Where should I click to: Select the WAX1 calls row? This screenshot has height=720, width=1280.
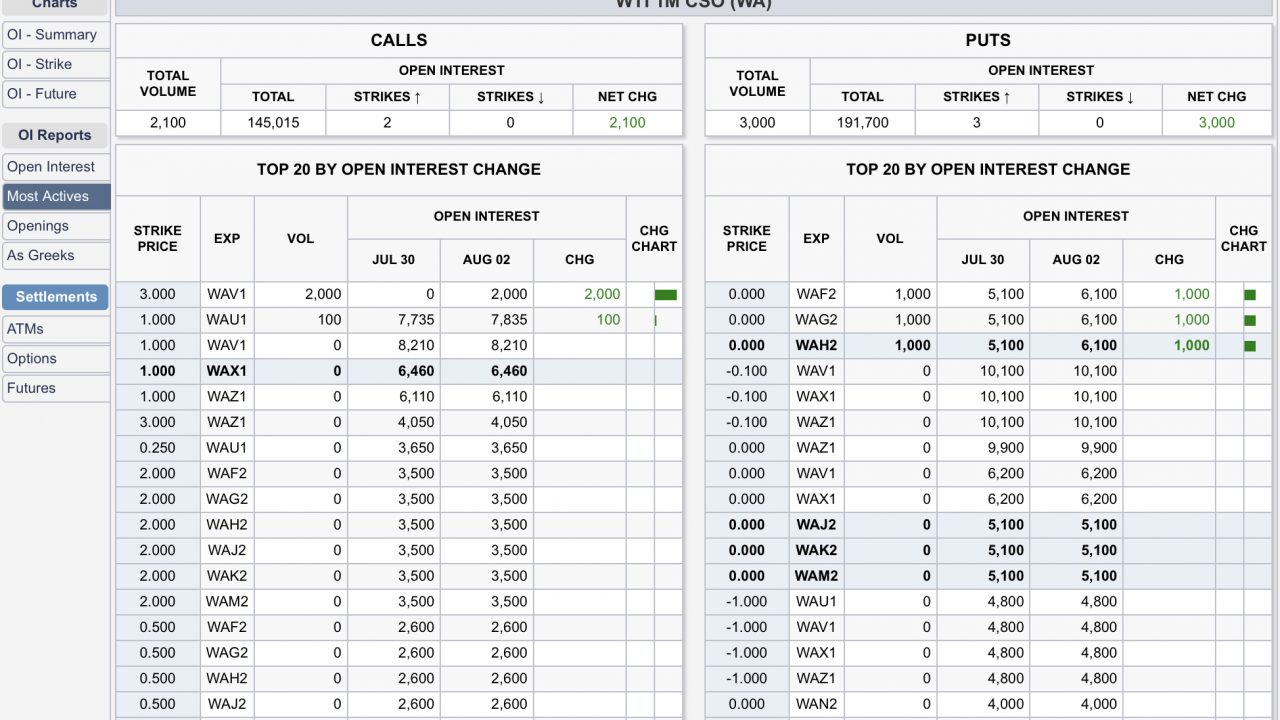coord(227,371)
